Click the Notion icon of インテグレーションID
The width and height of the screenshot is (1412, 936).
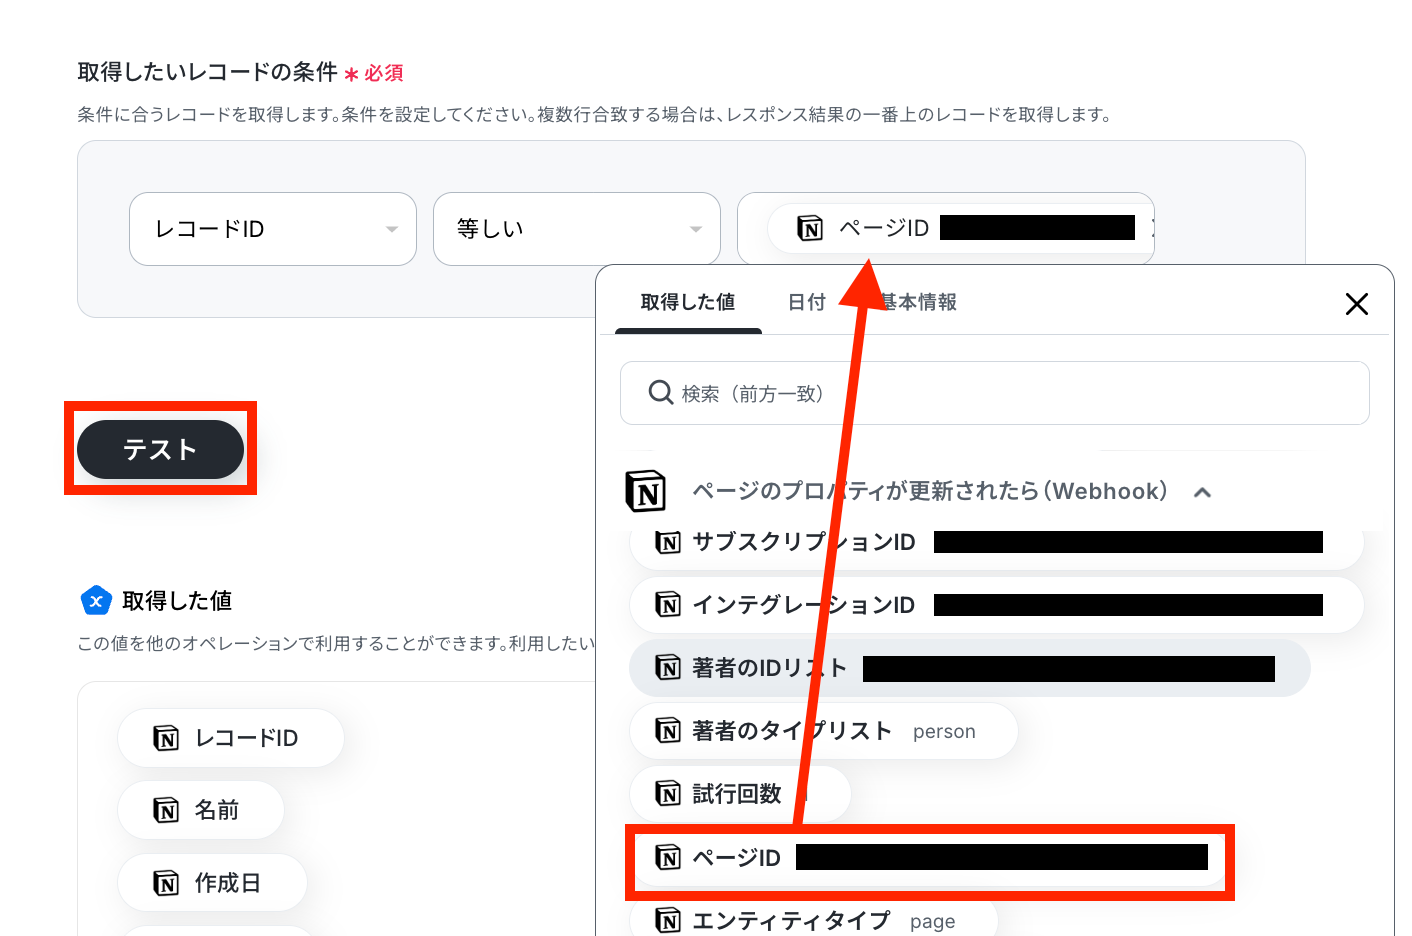click(668, 605)
